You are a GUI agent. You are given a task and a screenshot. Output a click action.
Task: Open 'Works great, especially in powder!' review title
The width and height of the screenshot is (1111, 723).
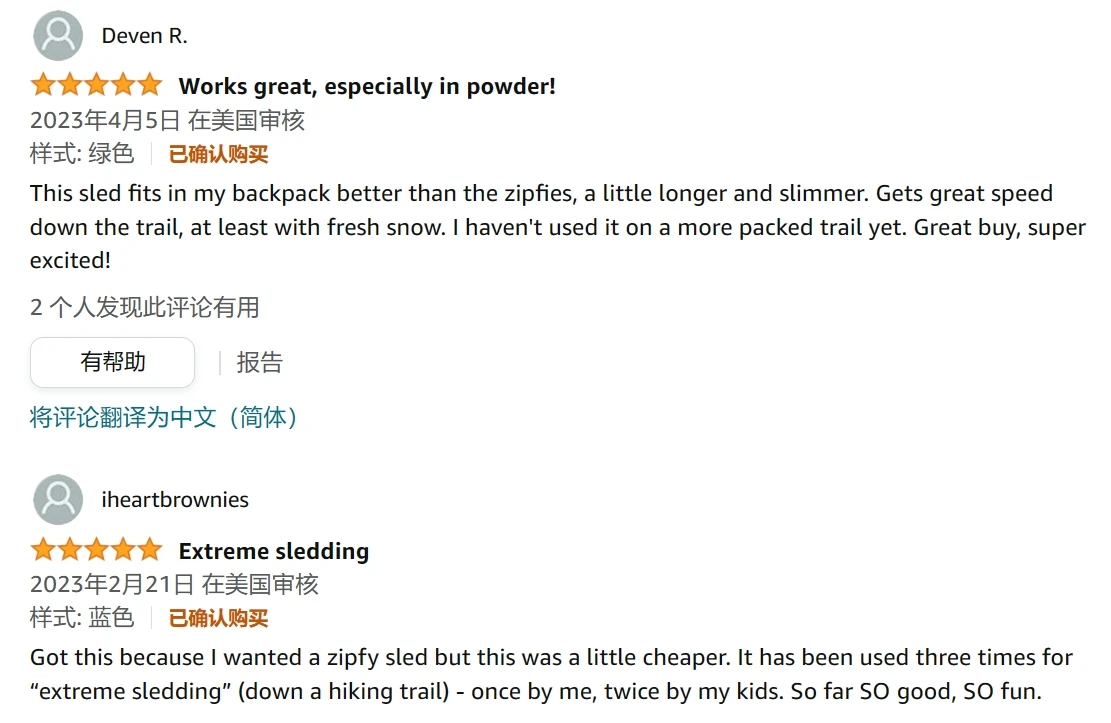[x=367, y=87]
